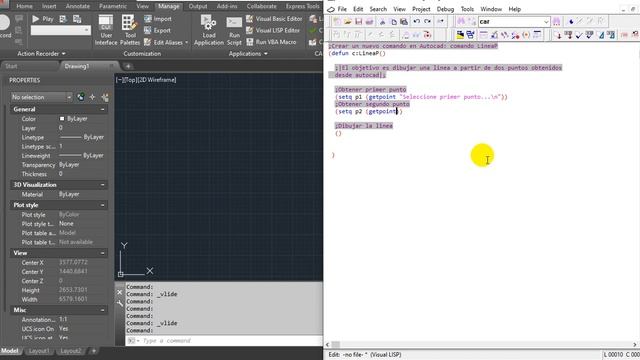Open the Visual LISP Editor from ribbon
The height and width of the screenshot is (360, 640).
tap(273, 30)
